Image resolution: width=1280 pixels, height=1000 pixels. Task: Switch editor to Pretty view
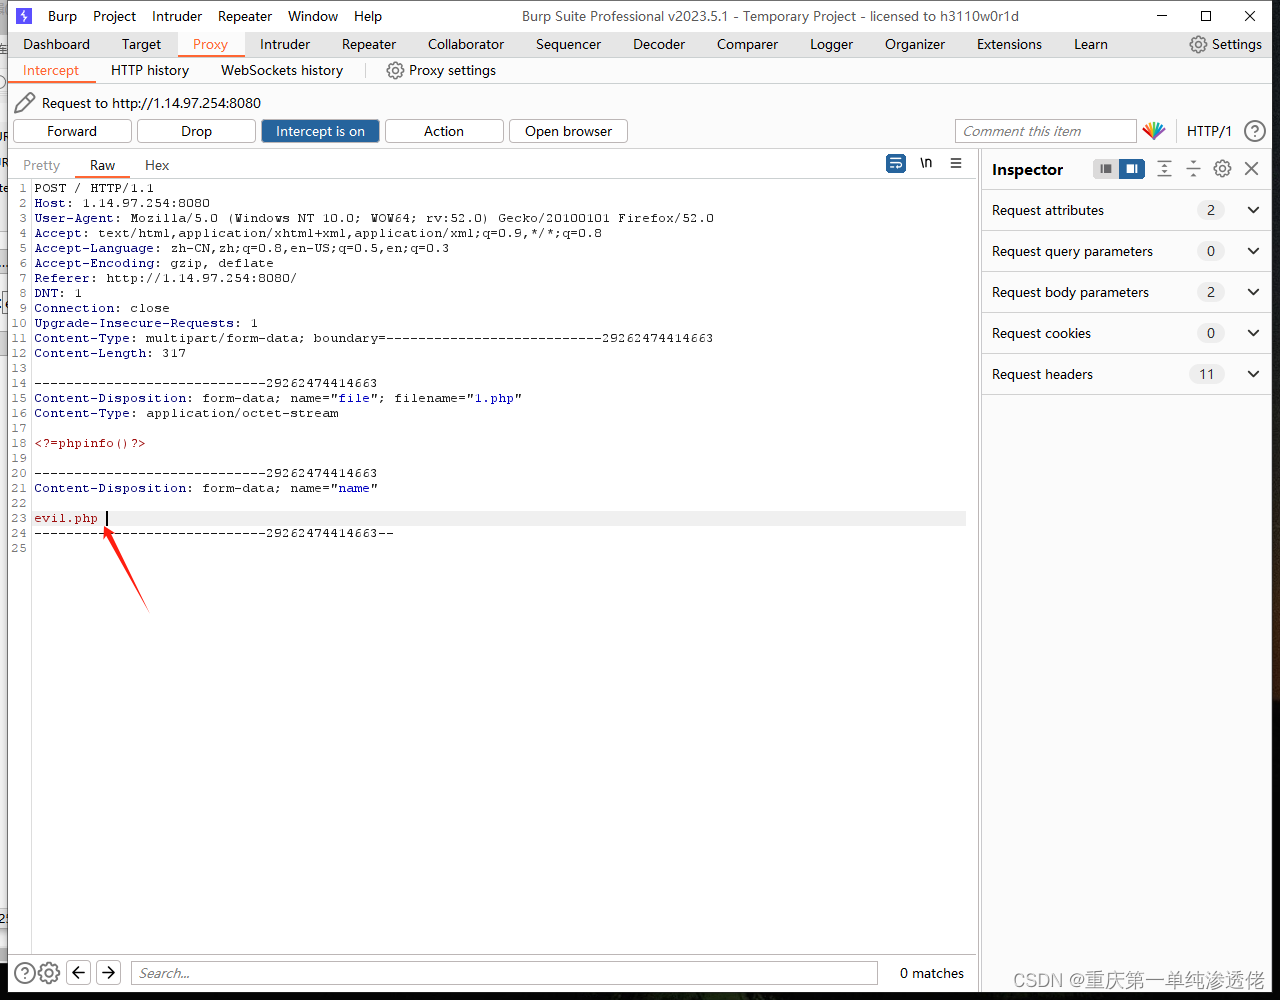coord(42,165)
